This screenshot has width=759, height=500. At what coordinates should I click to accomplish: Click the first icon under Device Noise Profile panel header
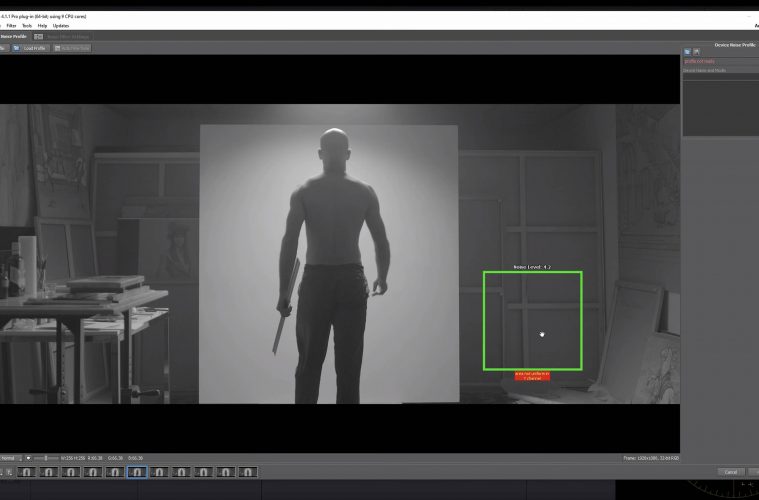pos(687,51)
